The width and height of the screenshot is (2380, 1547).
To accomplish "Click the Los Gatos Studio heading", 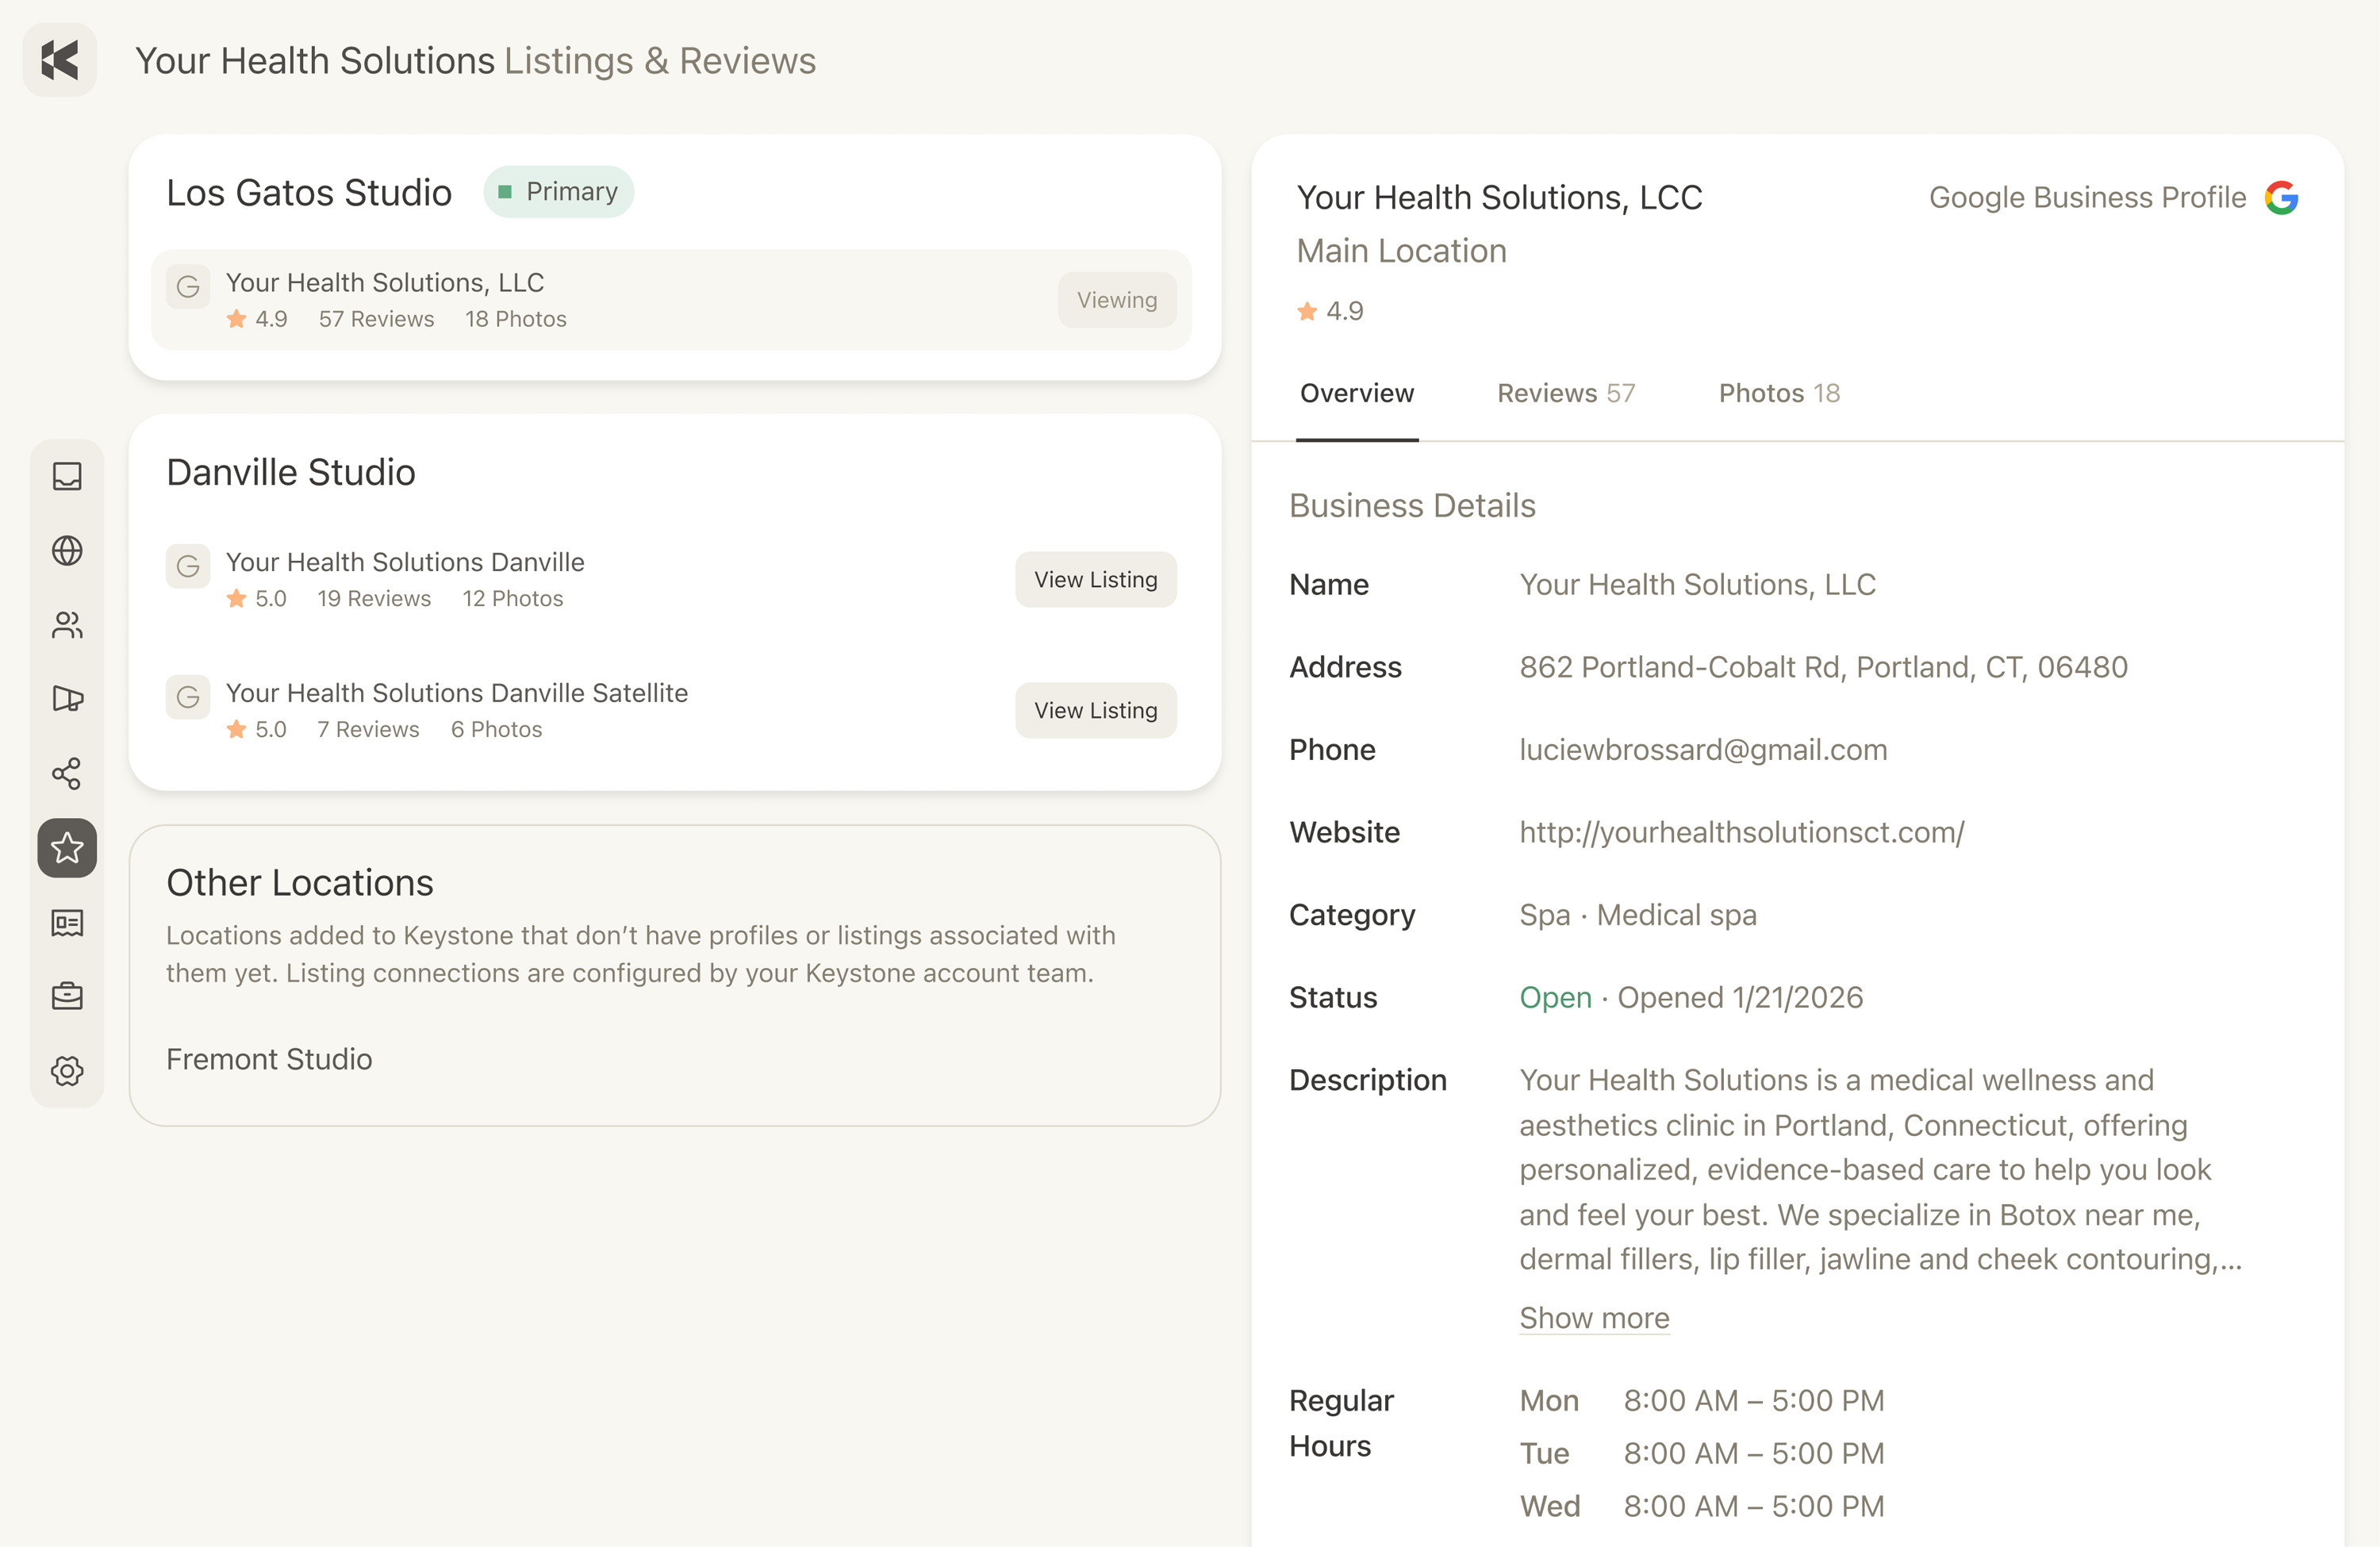I will (309, 192).
